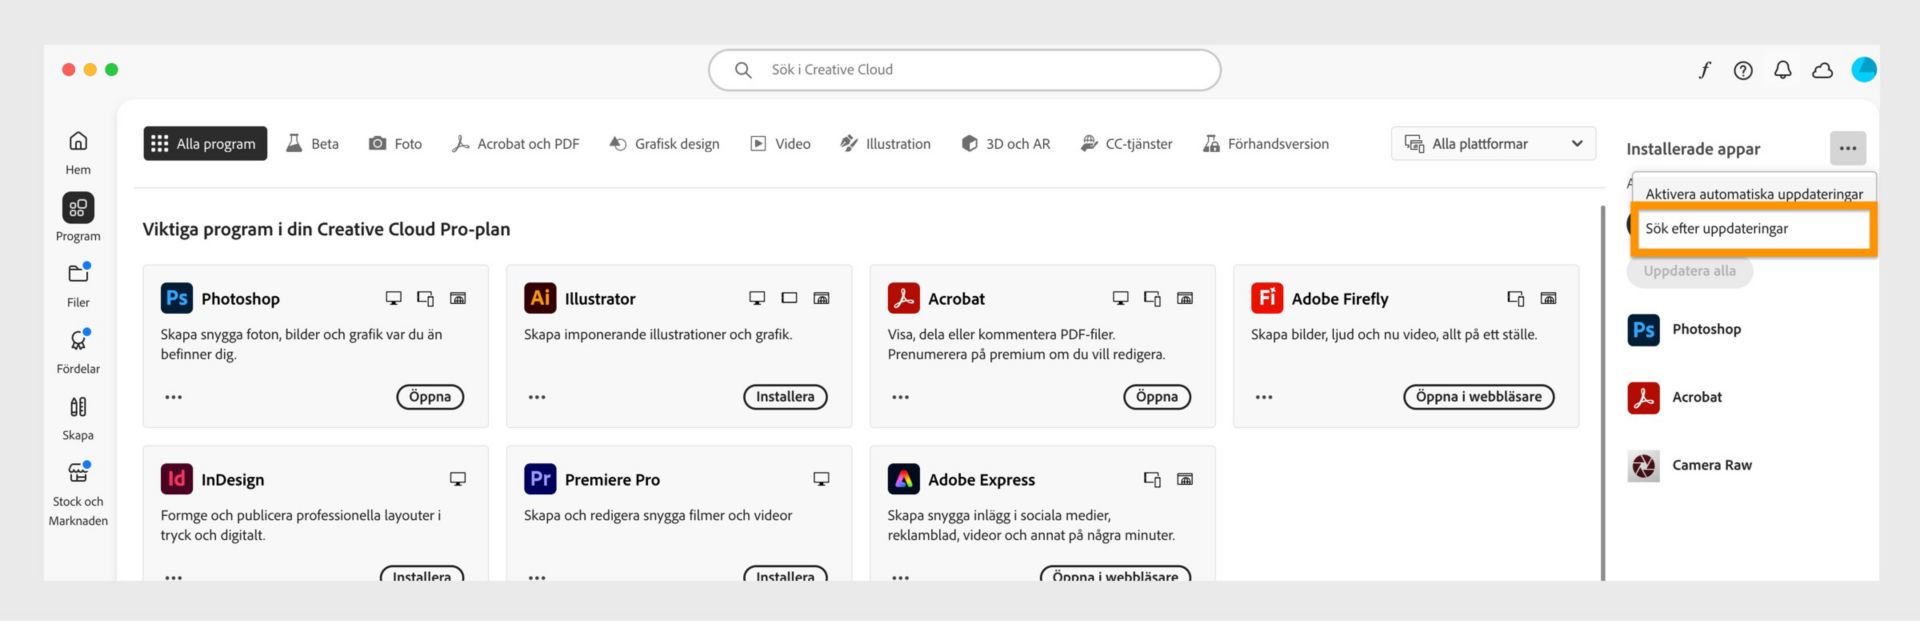Click Öppna i webbläsare for Adobe Firefly

click(x=1478, y=397)
